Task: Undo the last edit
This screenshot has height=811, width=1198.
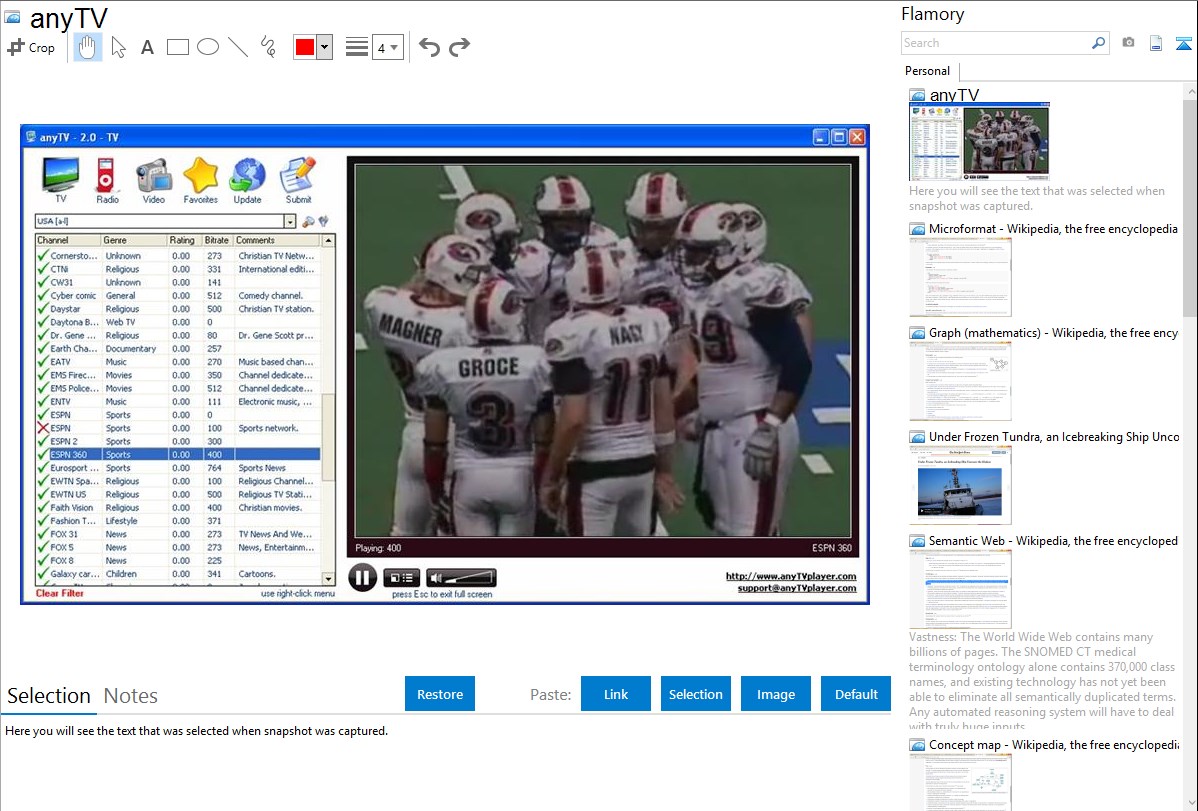Action: click(x=429, y=47)
